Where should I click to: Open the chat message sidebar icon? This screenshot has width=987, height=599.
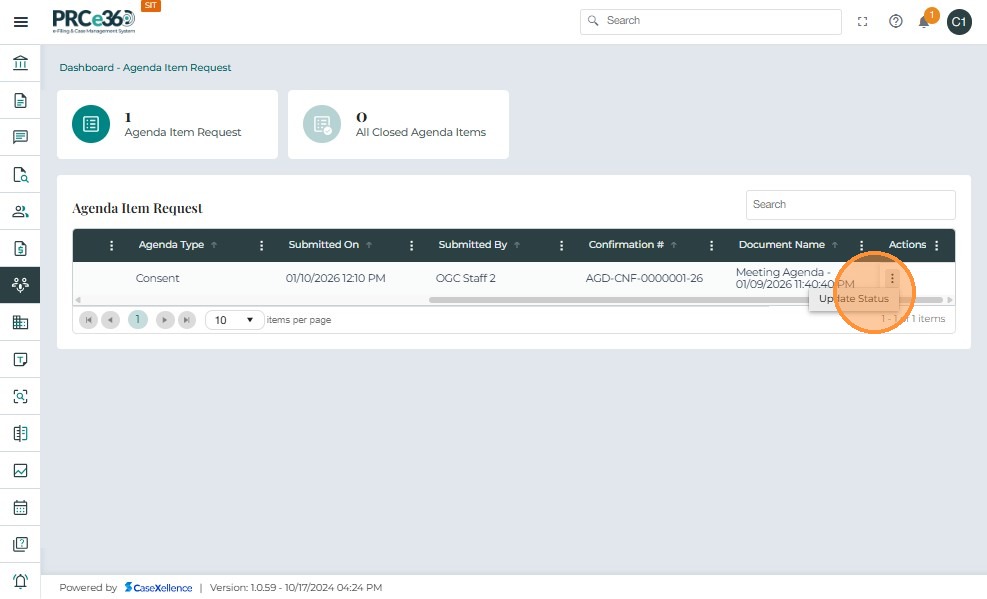coord(20,137)
